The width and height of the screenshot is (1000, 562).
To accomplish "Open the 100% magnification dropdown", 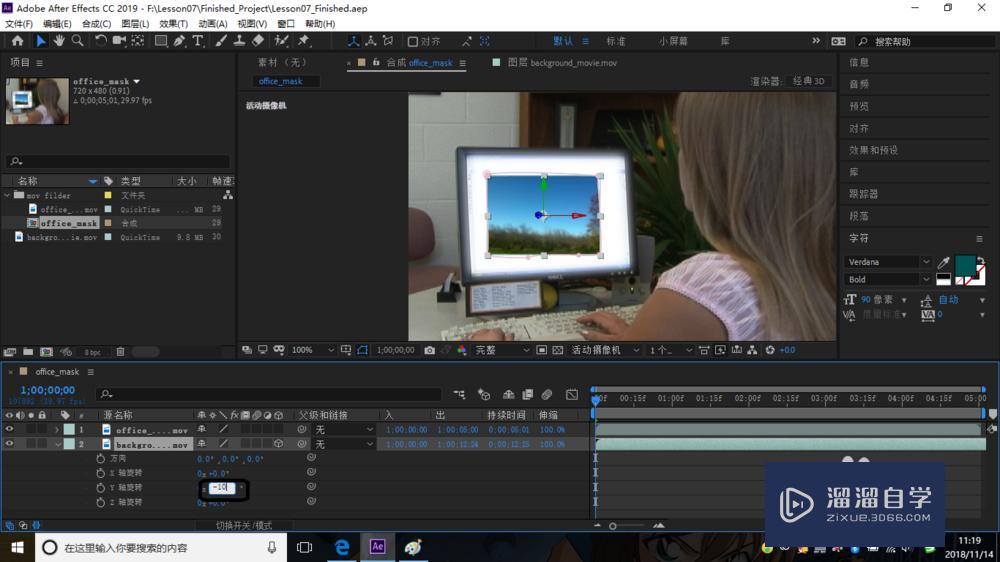I will [x=312, y=350].
